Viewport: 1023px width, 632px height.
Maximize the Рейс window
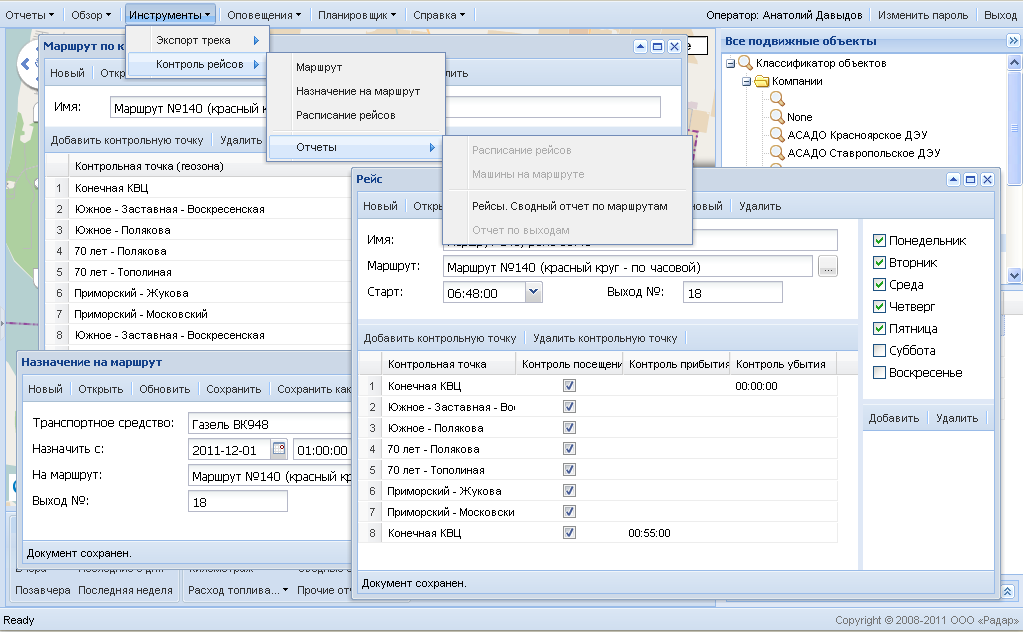click(970, 179)
